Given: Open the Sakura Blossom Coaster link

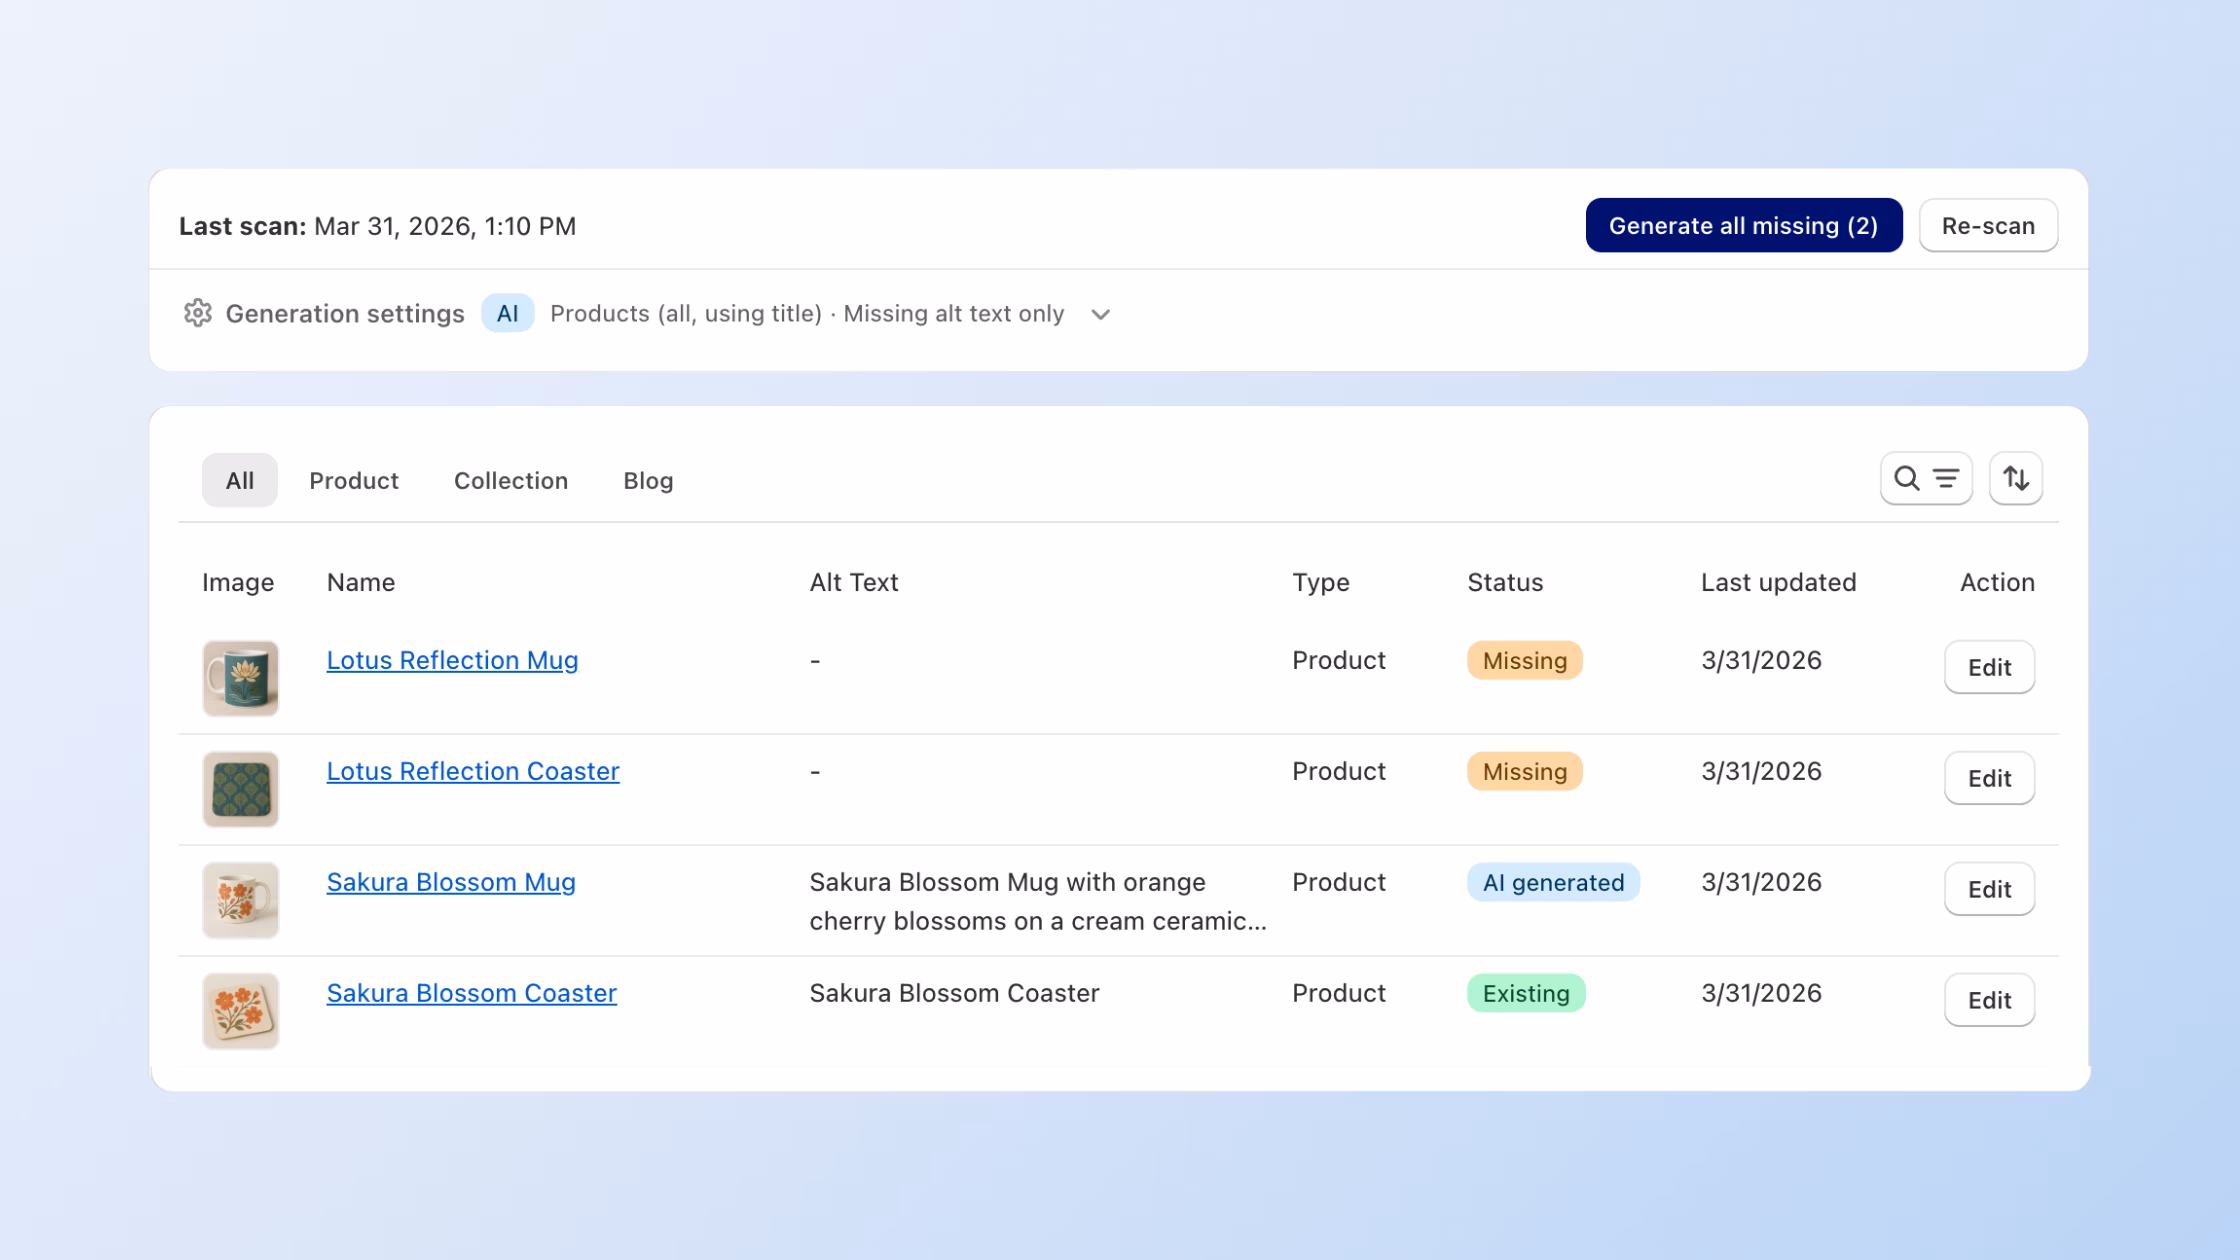Looking at the screenshot, I should tap(471, 993).
